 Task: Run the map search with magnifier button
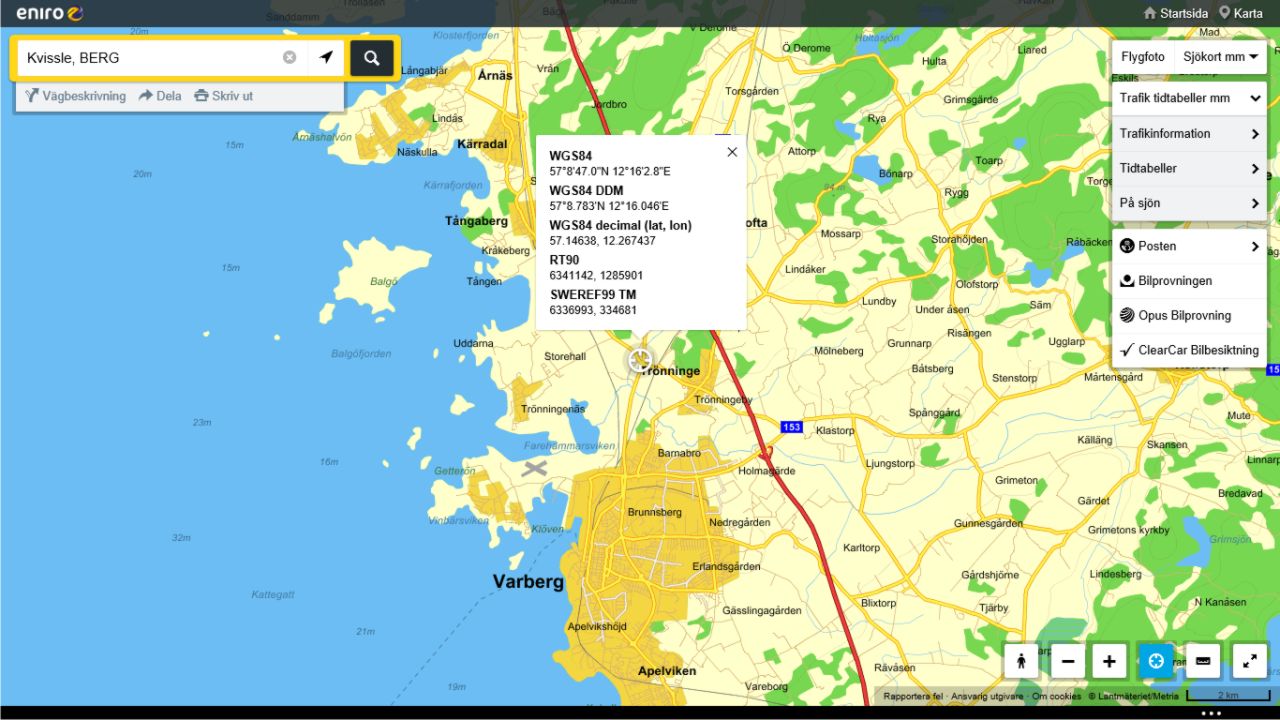pyautogui.click(x=372, y=58)
